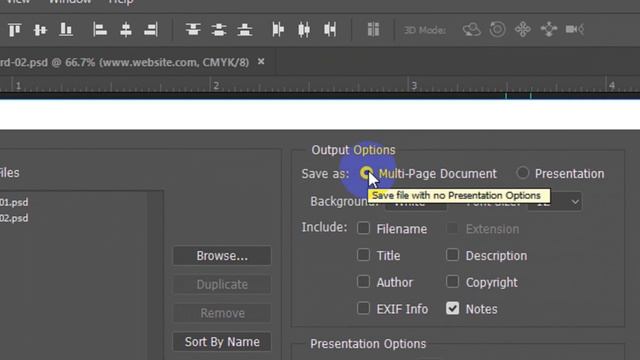Enable the EXIF Info checkbox
Image resolution: width=640 pixels, height=360 pixels.
click(x=363, y=309)
